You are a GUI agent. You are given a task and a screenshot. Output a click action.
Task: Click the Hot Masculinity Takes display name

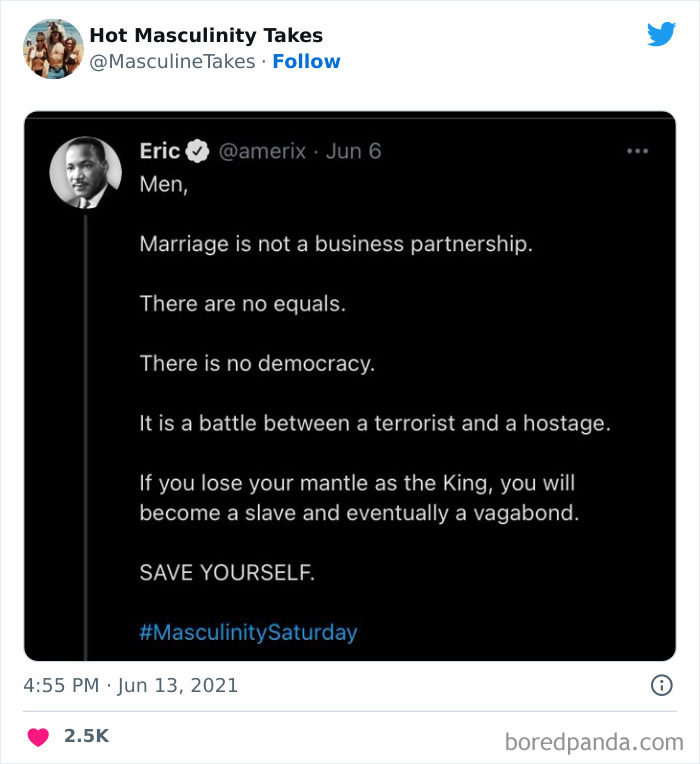pos(206,35)
